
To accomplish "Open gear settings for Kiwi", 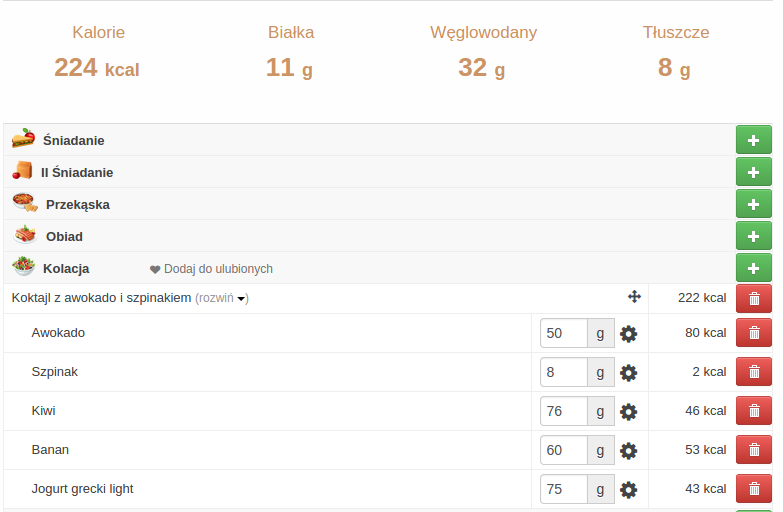I will tap(628, 412).
